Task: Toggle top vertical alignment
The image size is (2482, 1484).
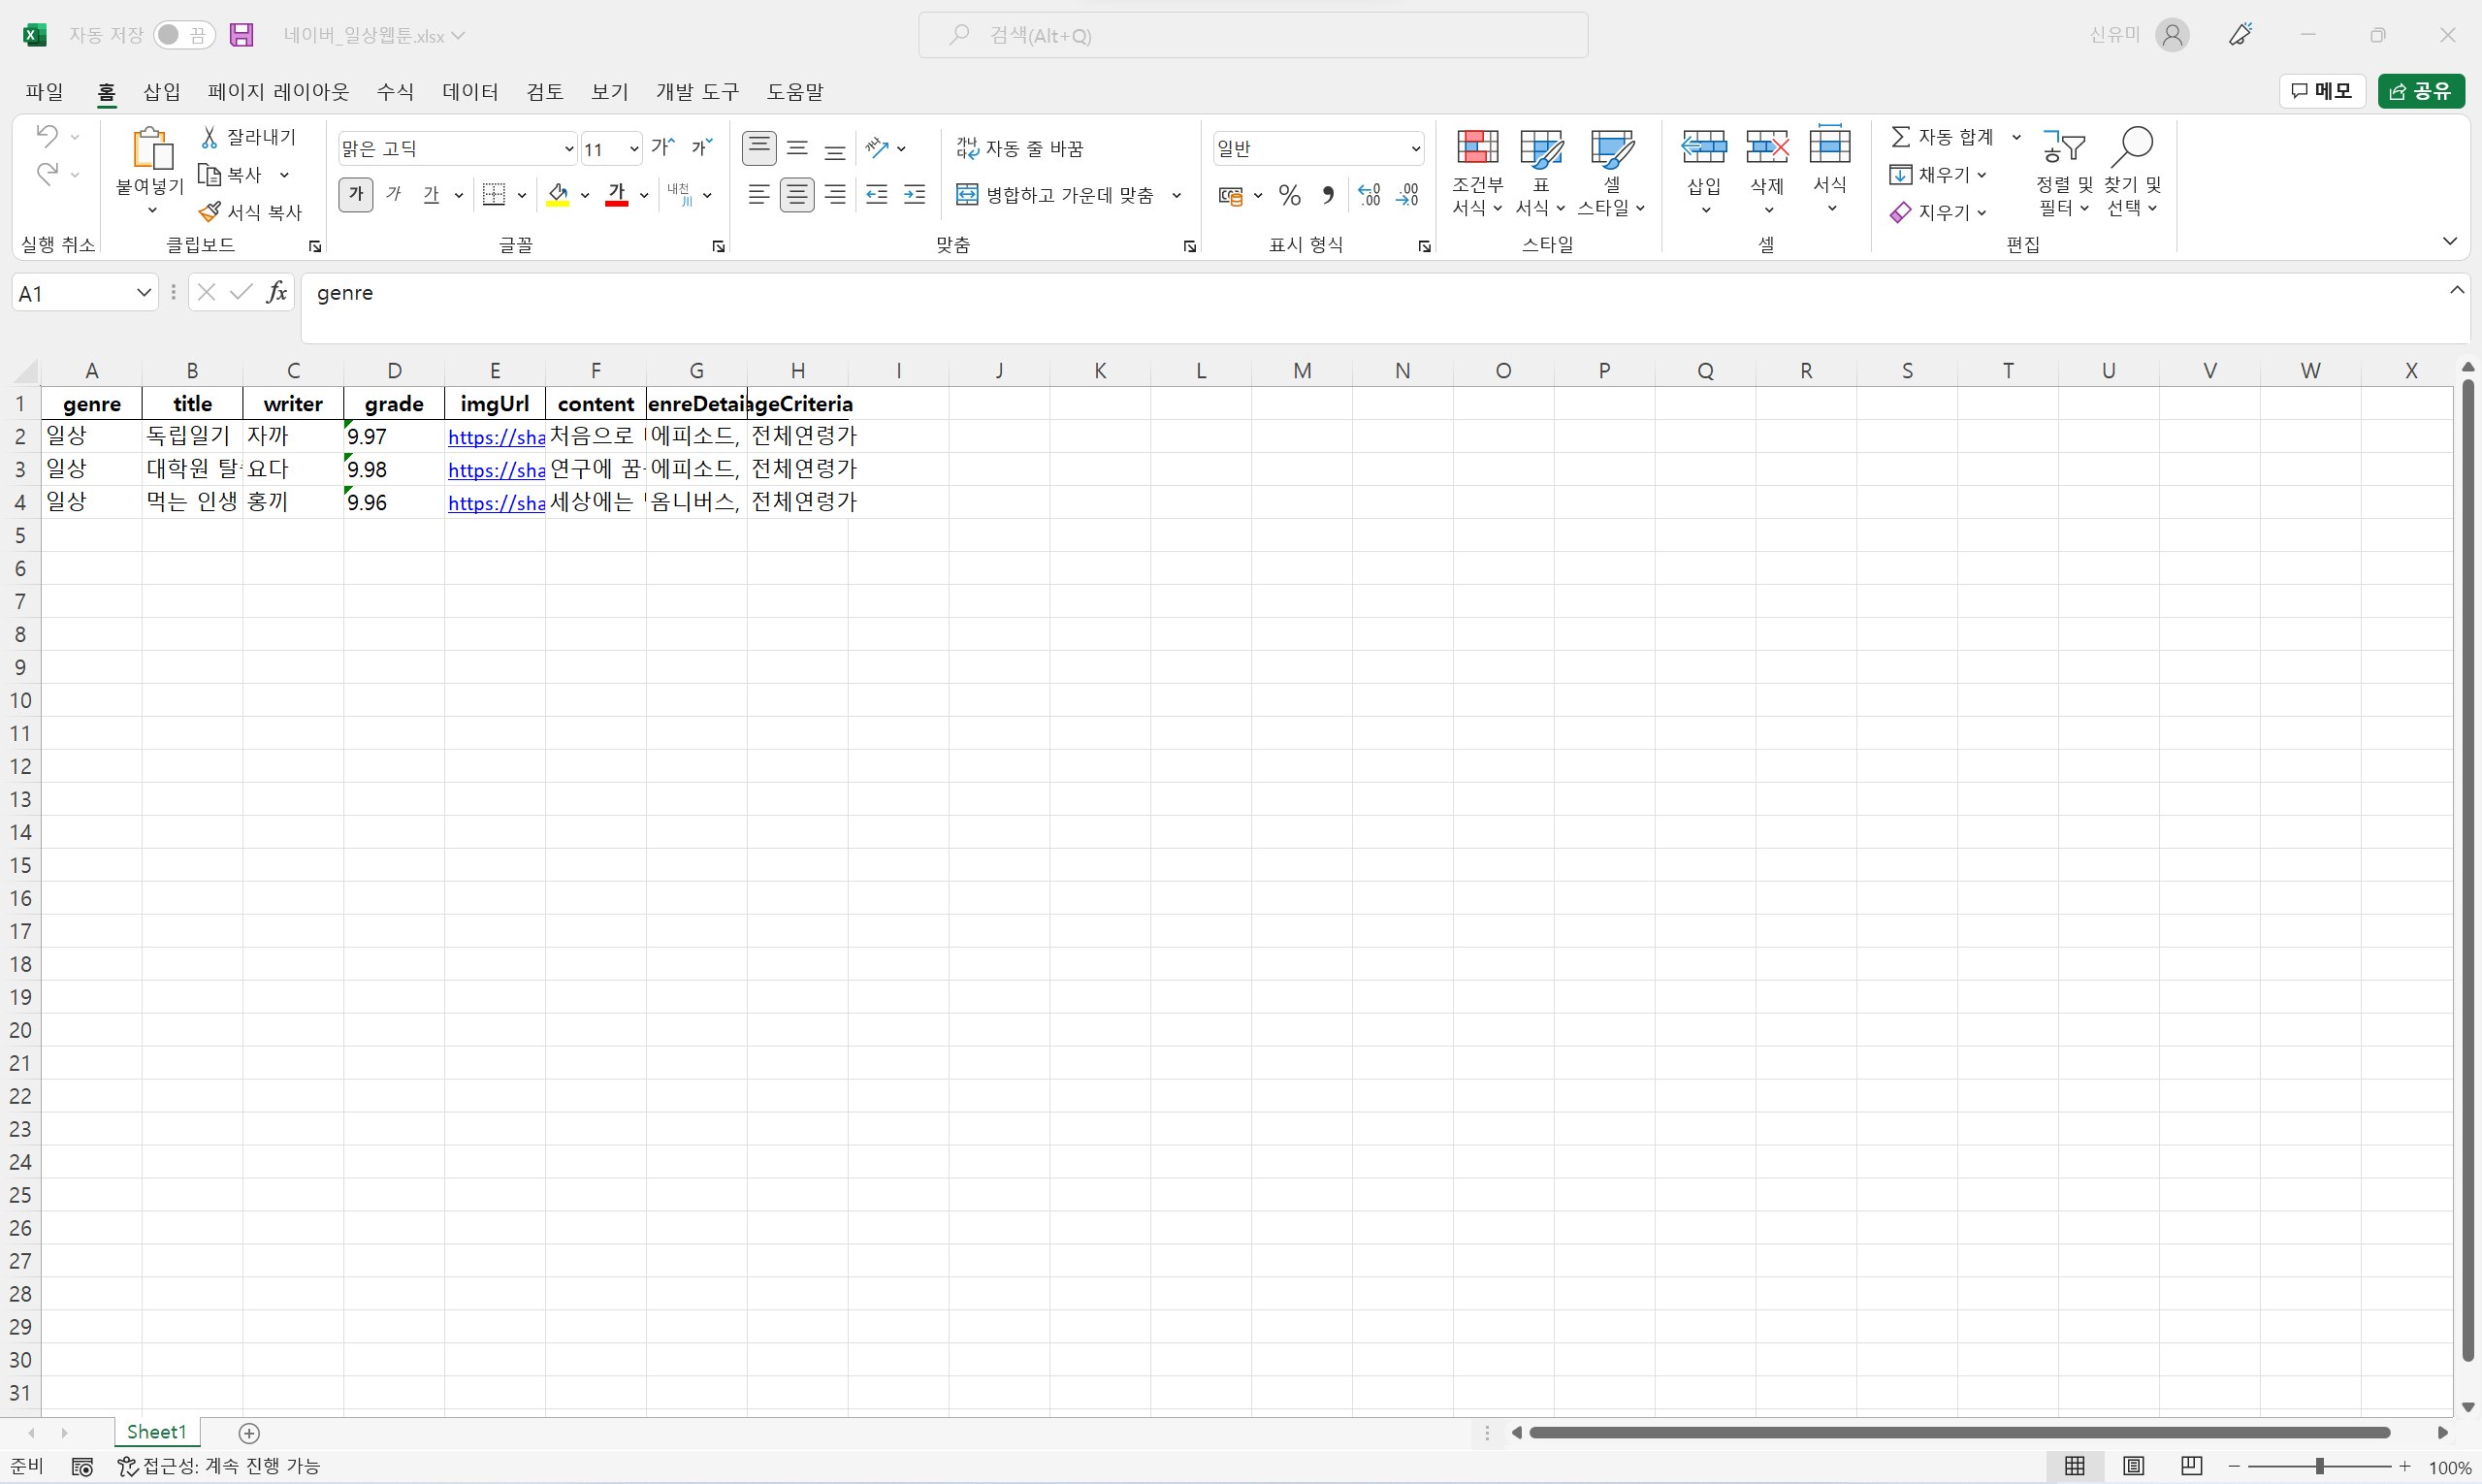Action: 760,148
